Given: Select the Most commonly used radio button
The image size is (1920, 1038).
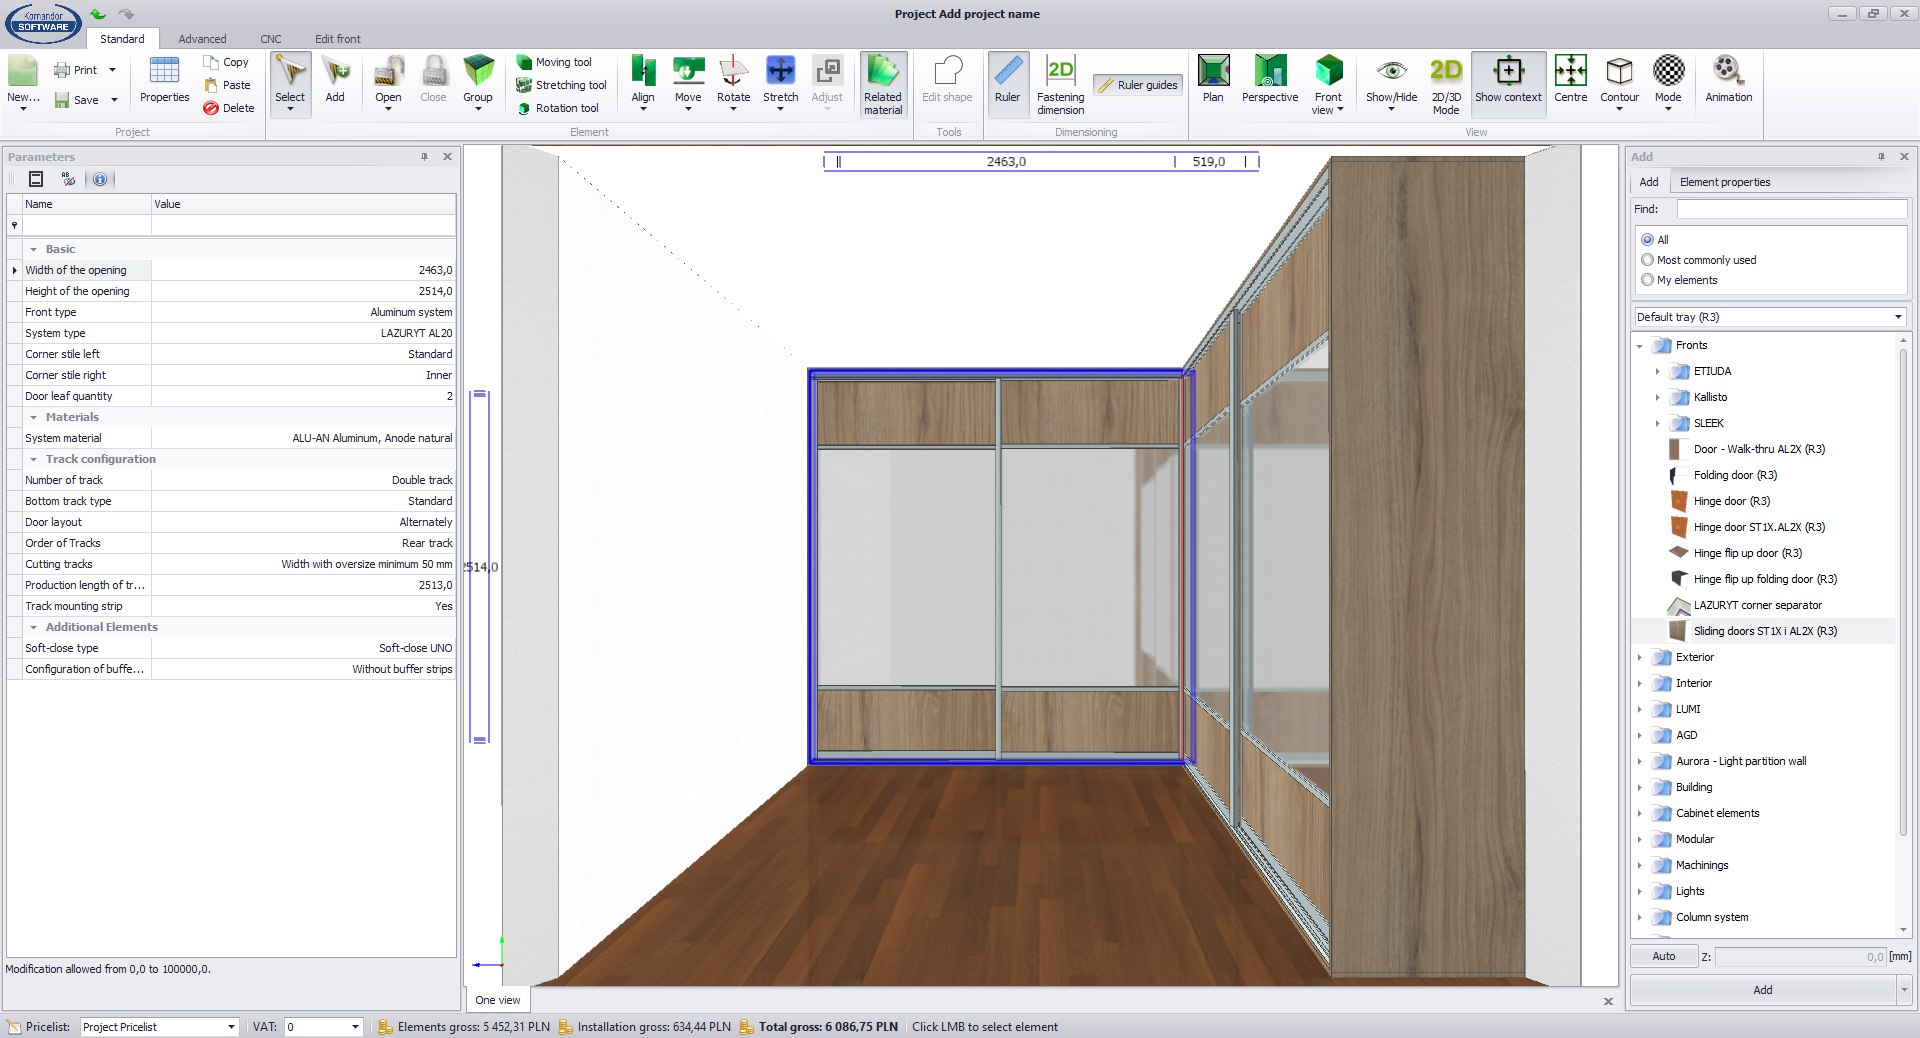Looking at the screenshot, I should pos(1648,260).
